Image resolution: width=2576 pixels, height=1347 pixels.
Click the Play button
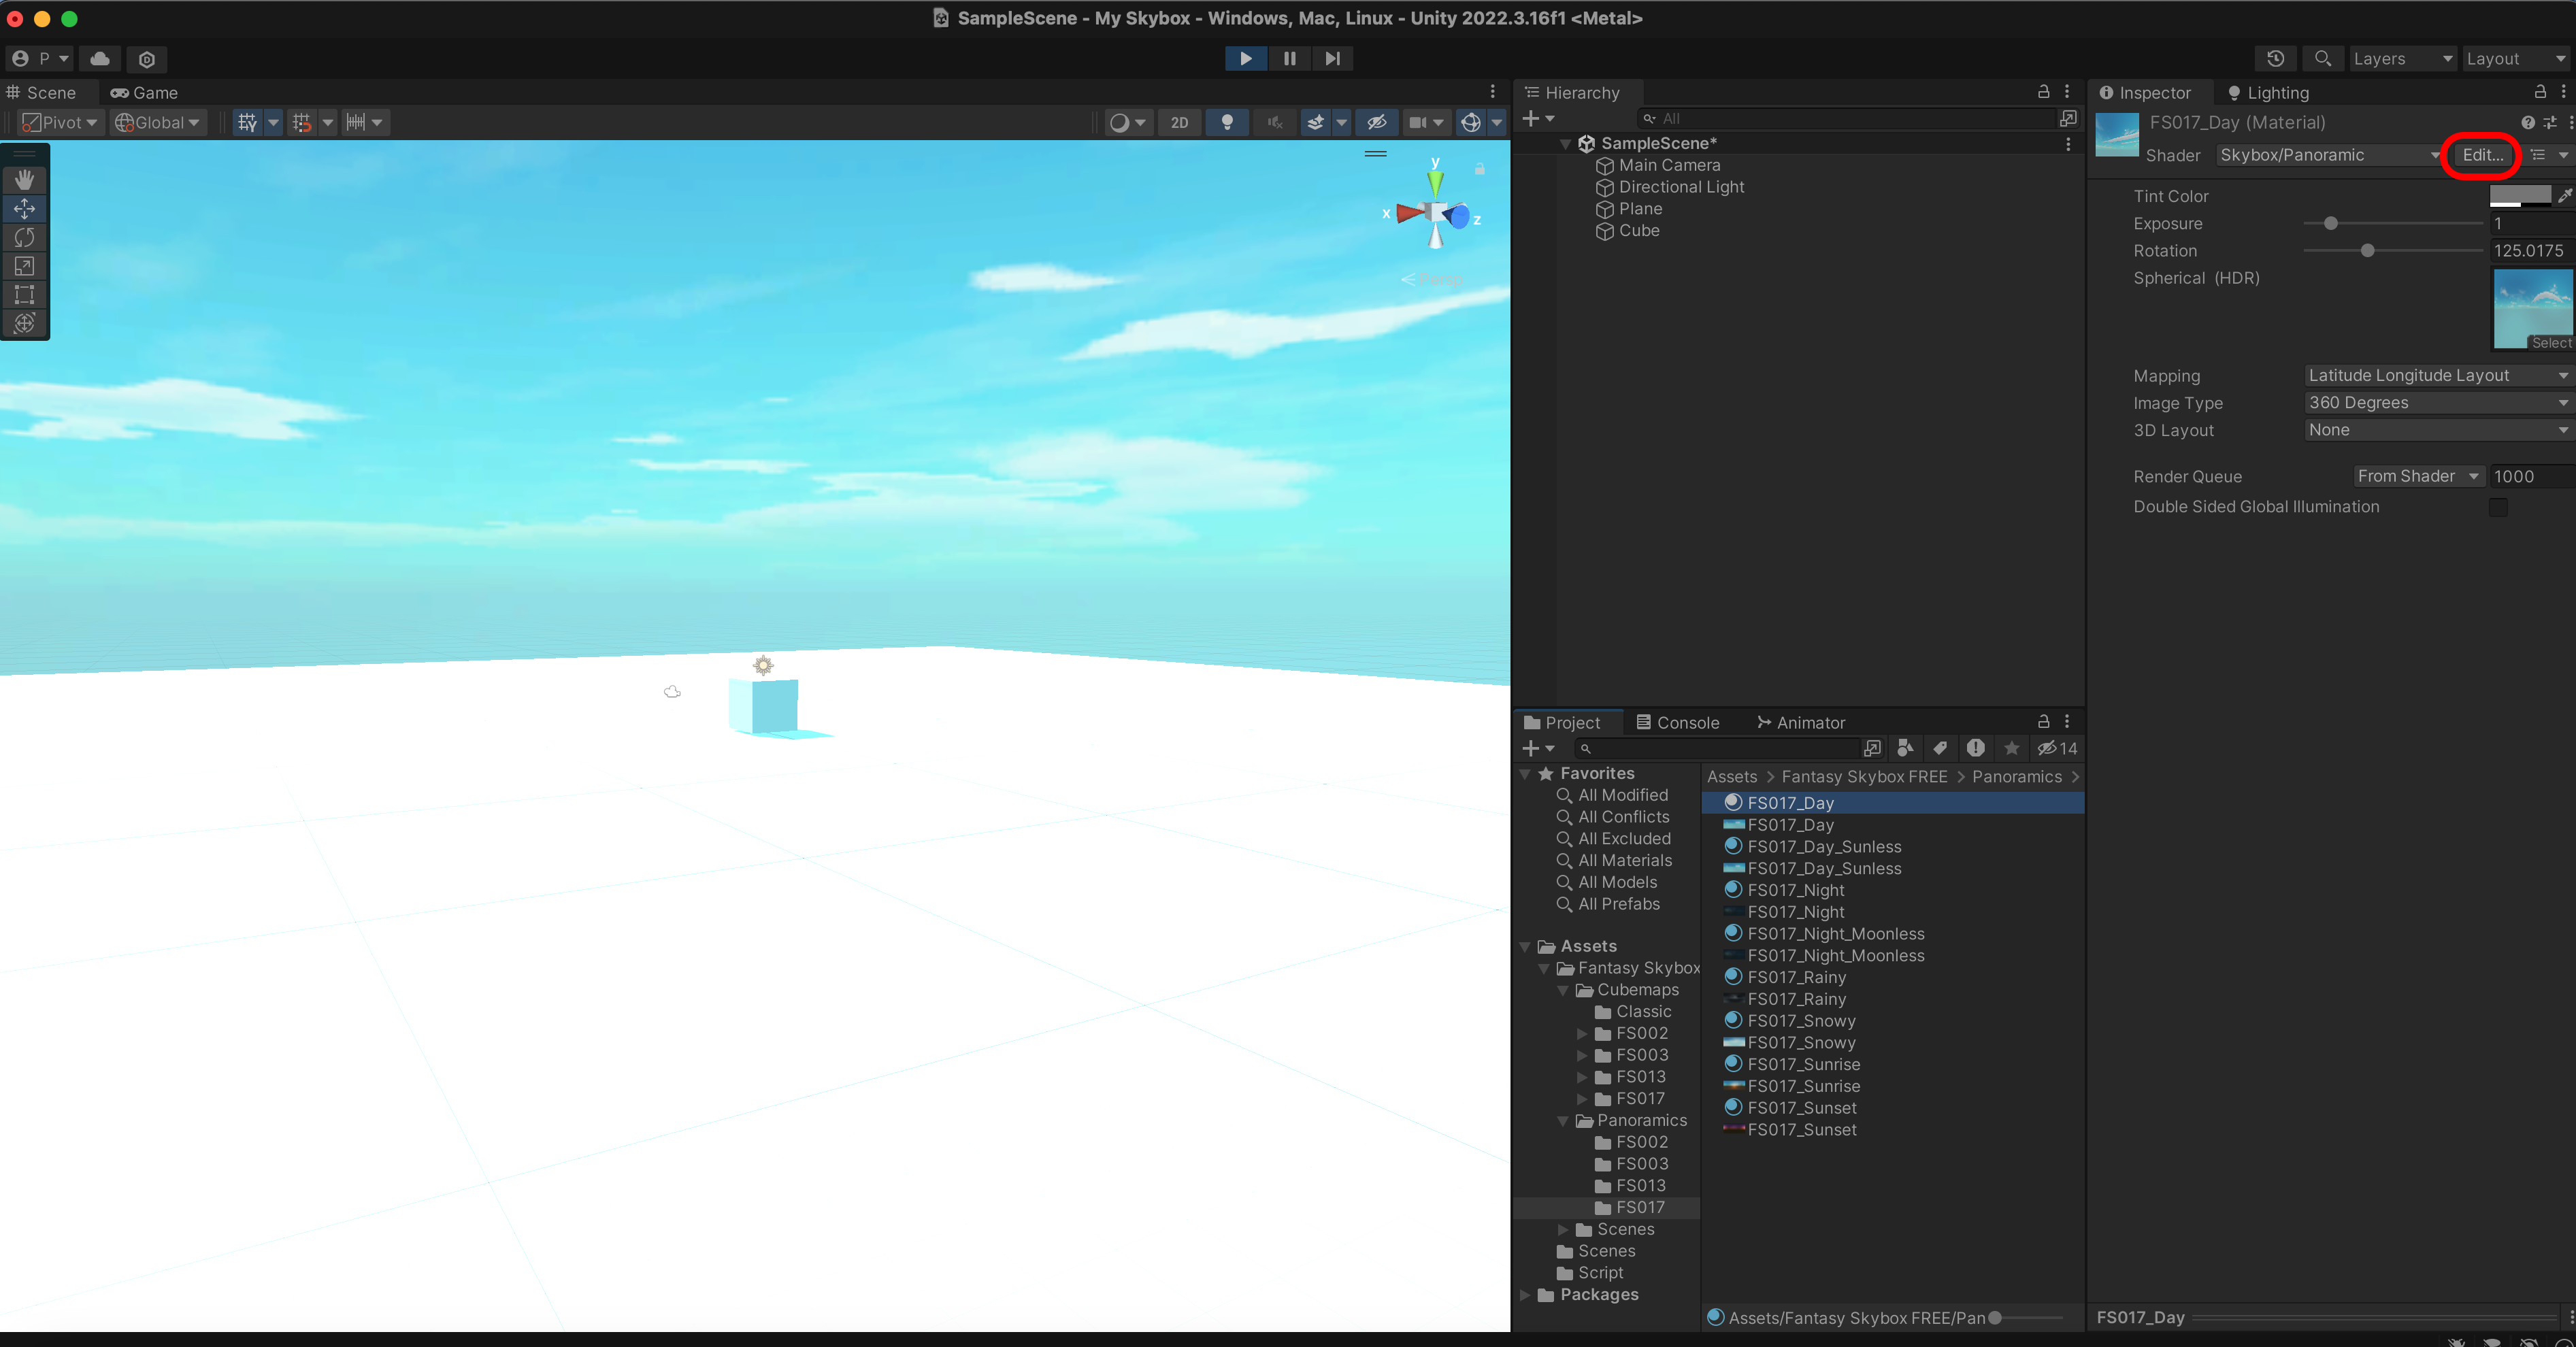(1245, 59)
